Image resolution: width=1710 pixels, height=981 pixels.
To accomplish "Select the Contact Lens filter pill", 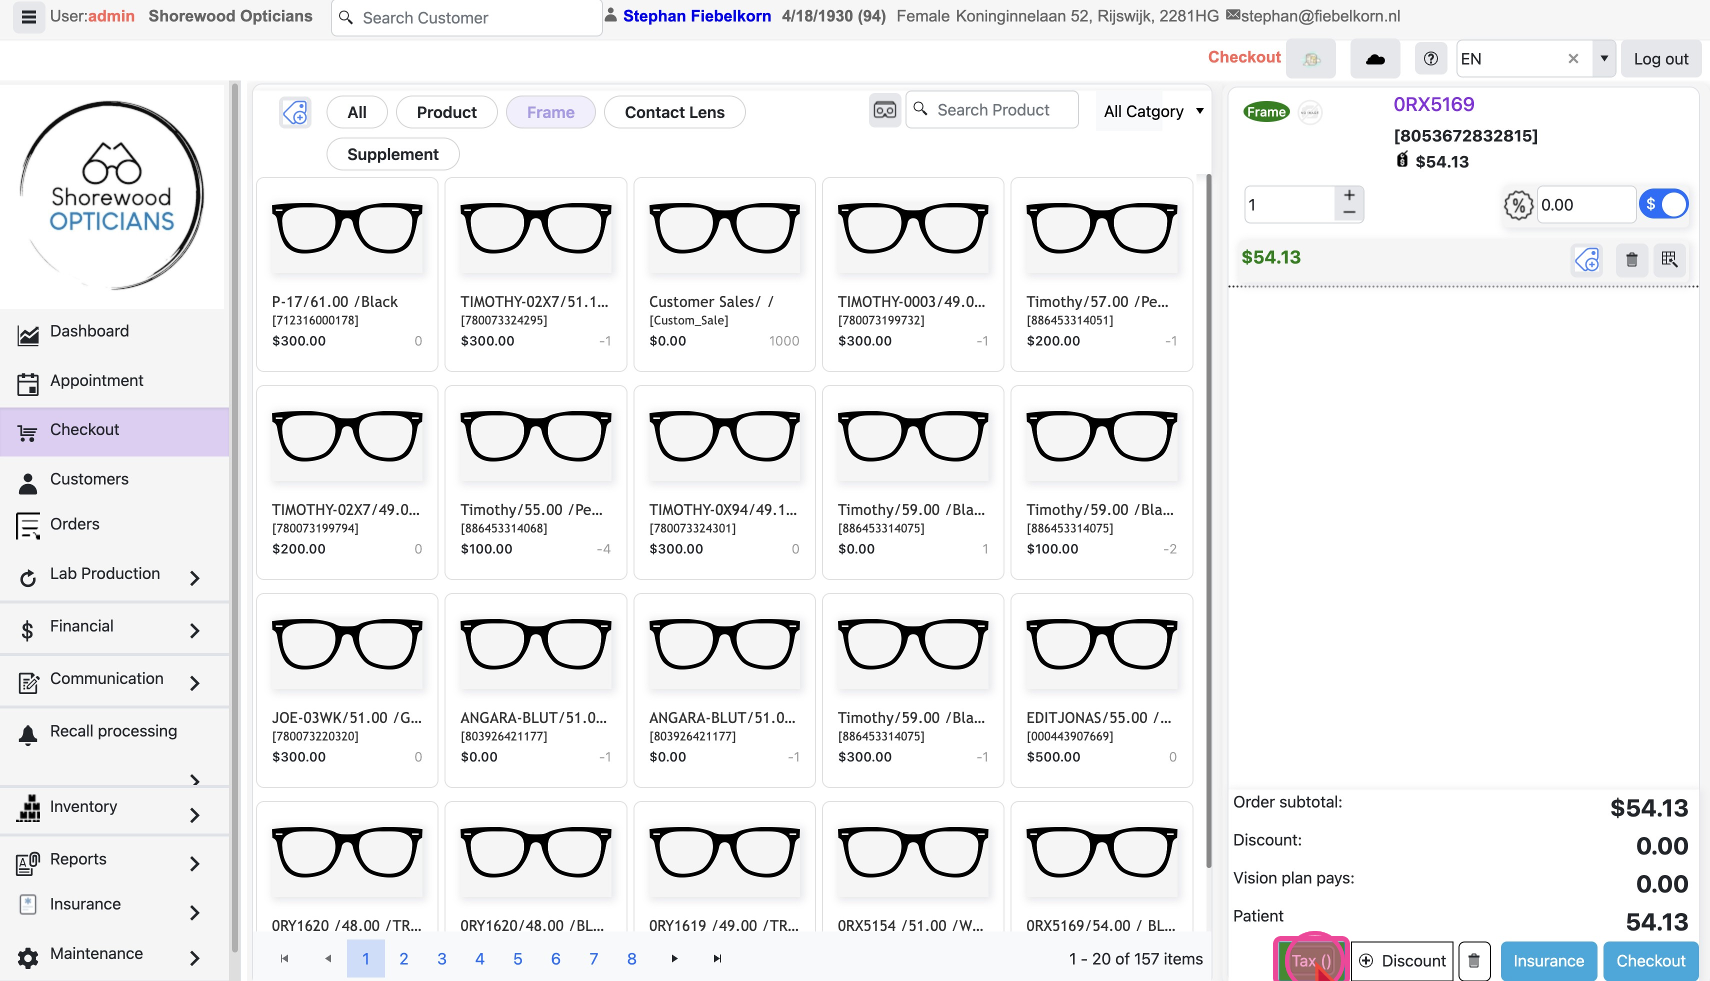I will point(674,113).
